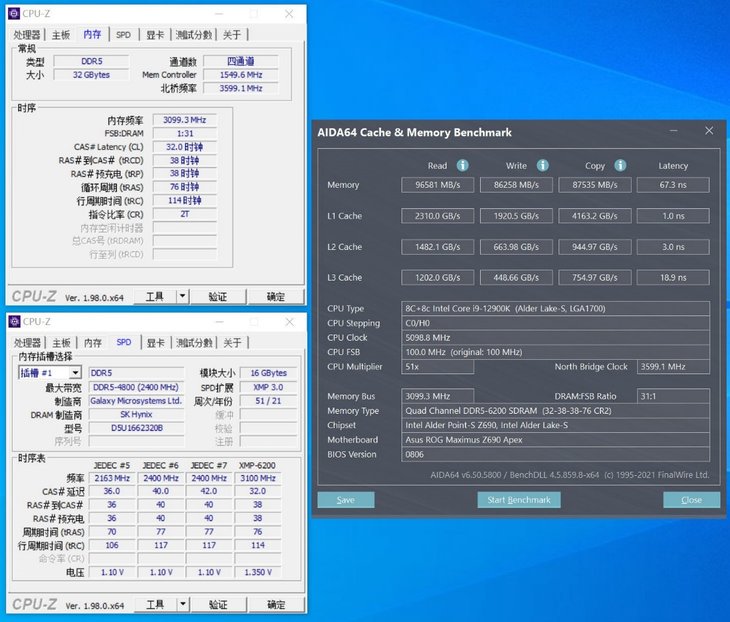The width and height of the screenshot is (730, 622).
Task: Click the L1 Cache Read value 2310.0 GB/s
Action: tap(438, 216)
